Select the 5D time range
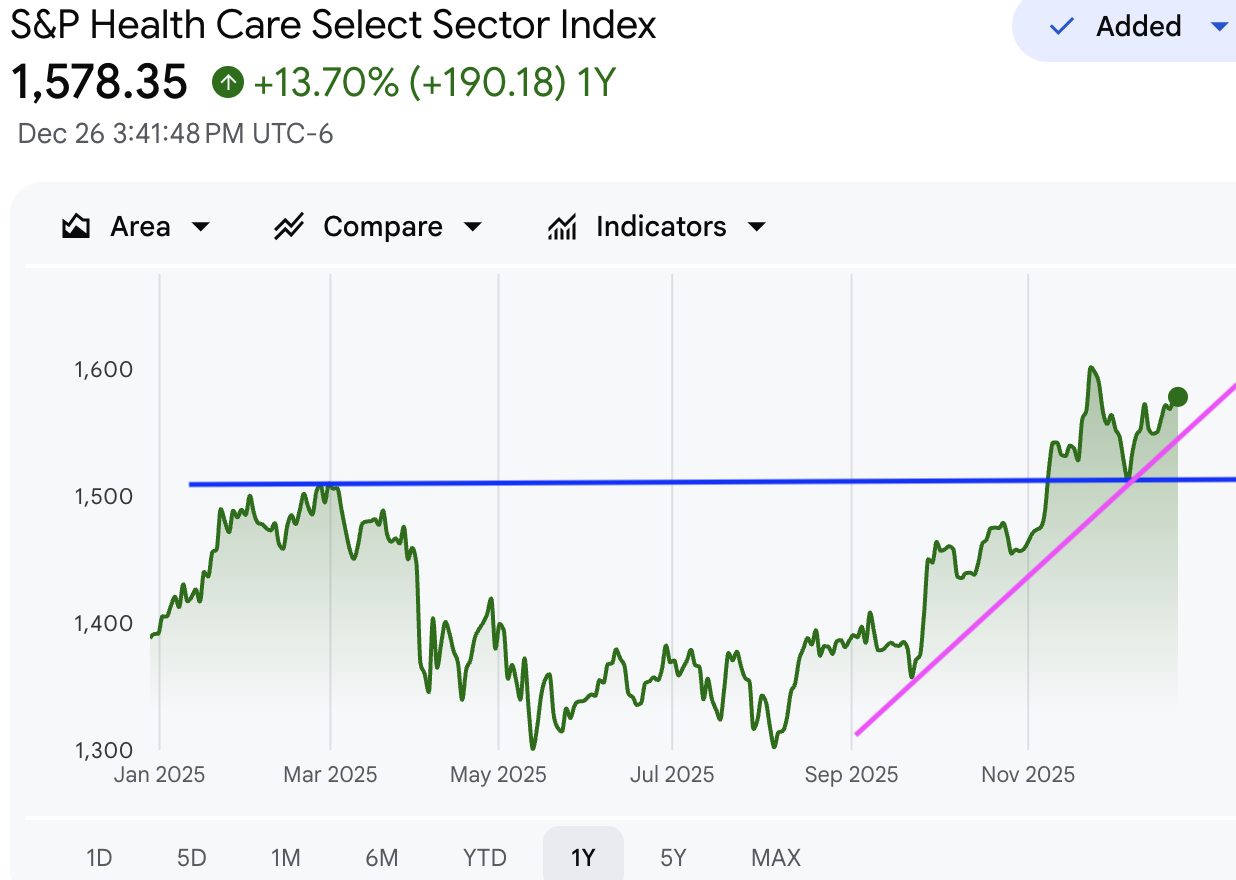This screenshot has width=1236, height=880. coord(191,857)
